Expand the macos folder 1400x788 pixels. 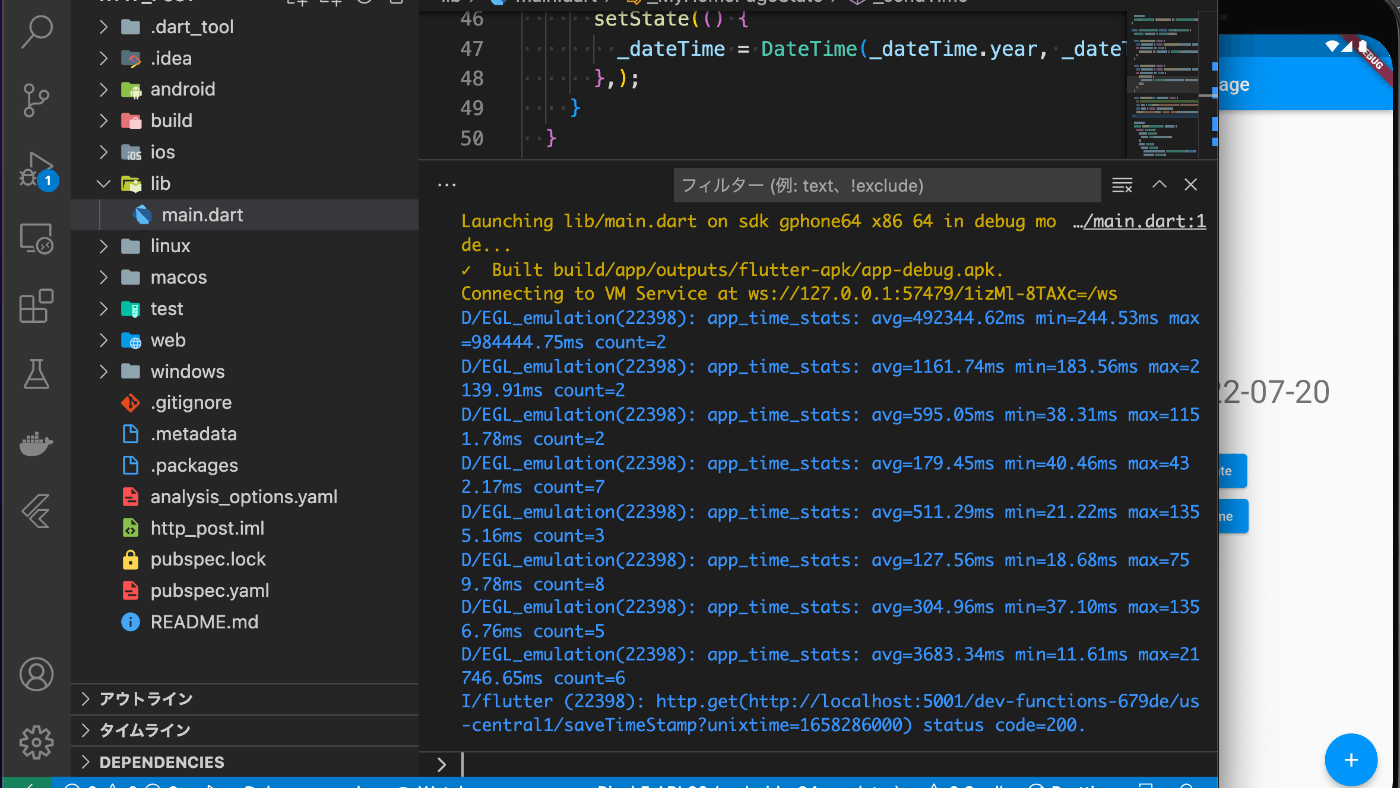pyautogui.click(x=245, y=277)
